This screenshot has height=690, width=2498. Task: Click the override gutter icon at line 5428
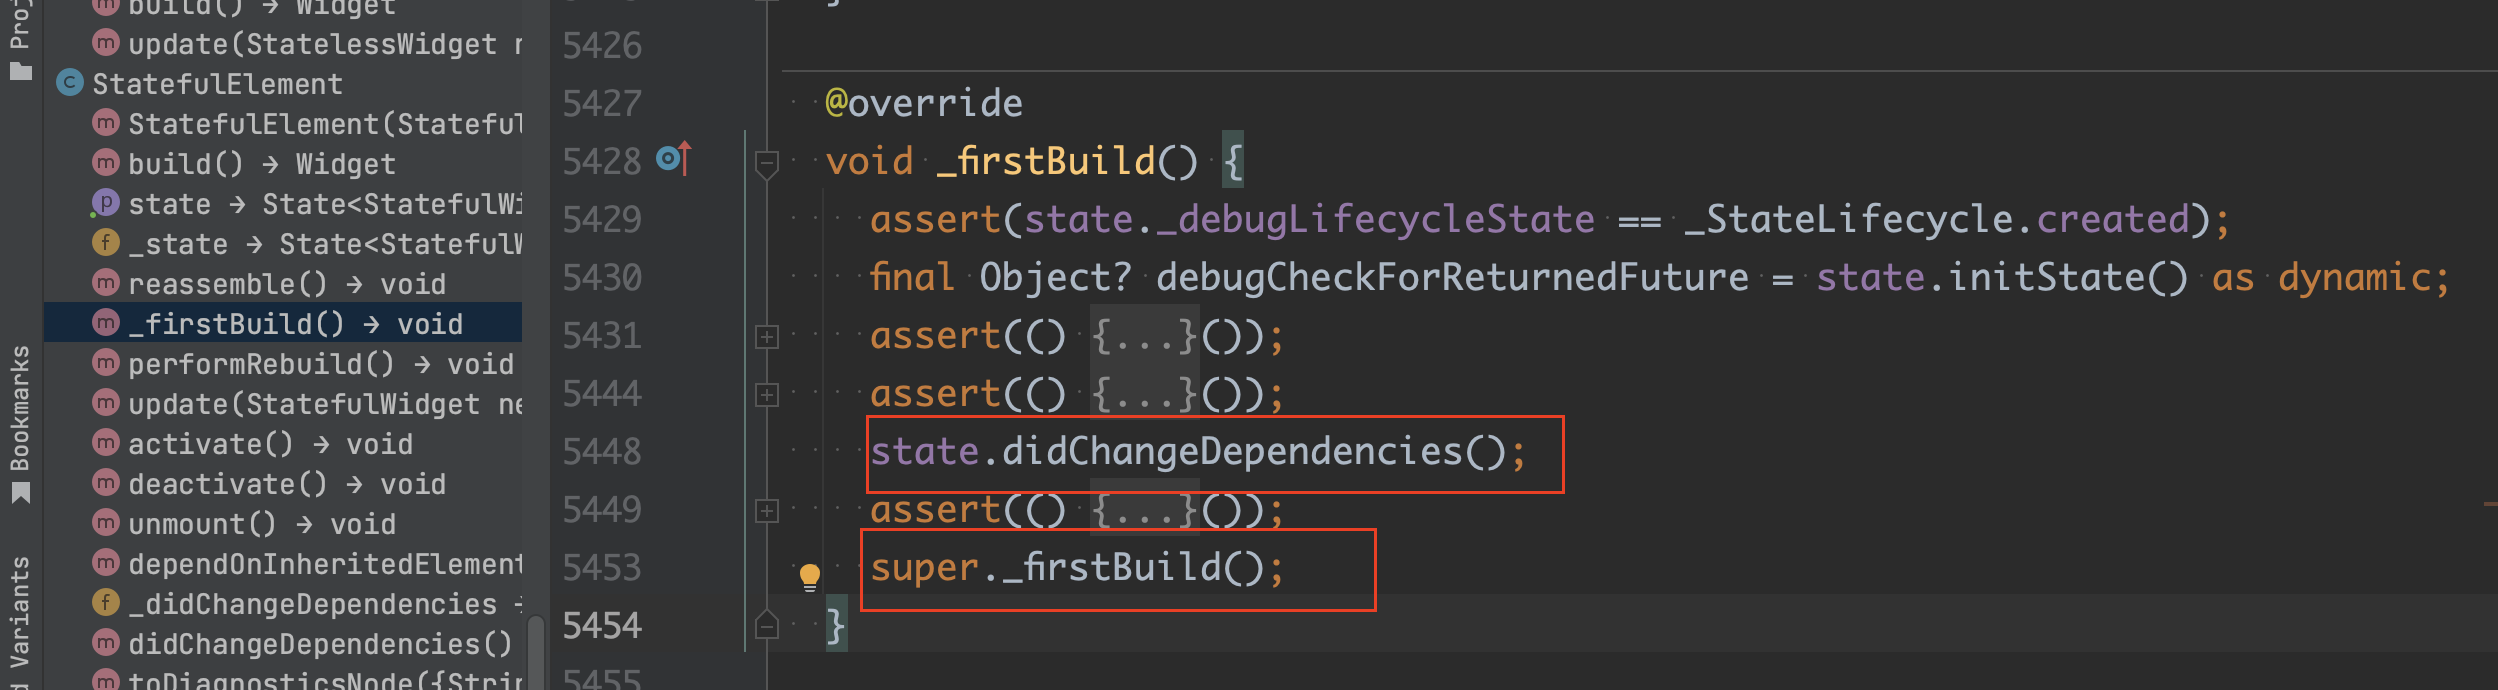tap(674, 159)
